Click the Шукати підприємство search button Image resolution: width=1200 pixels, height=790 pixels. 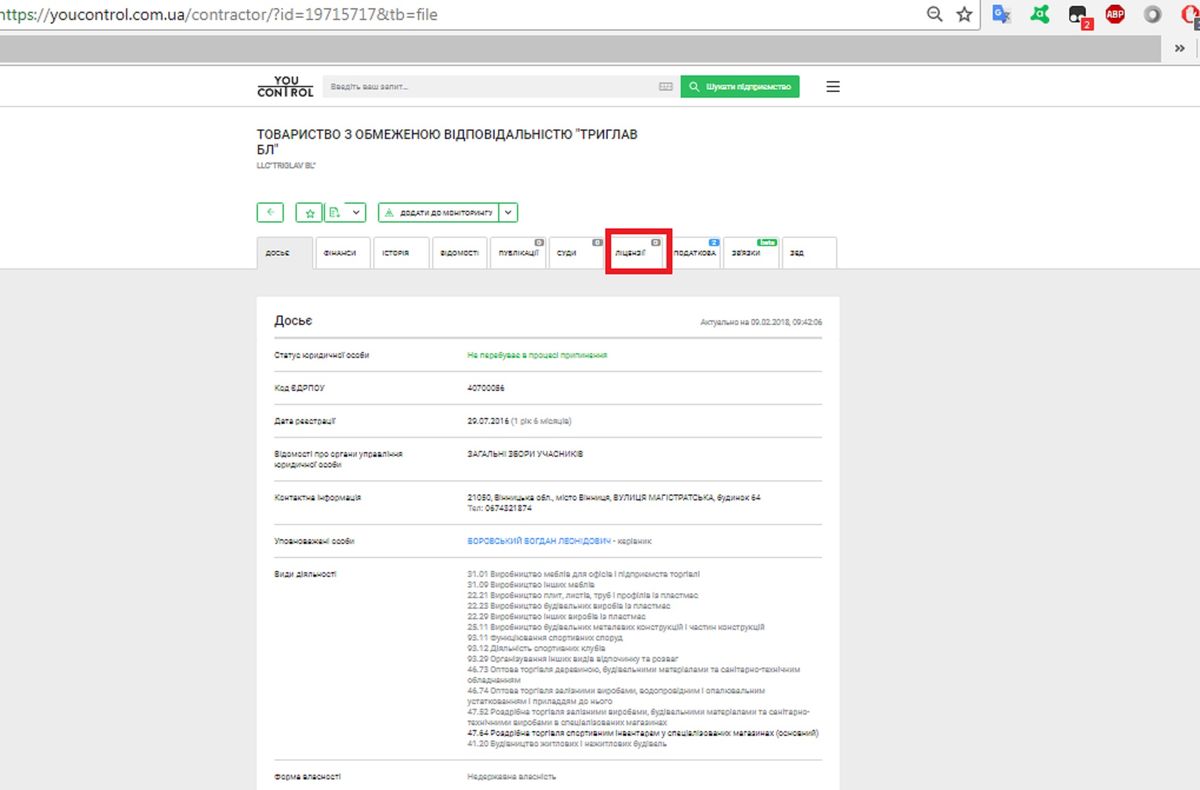pos(740,87)
